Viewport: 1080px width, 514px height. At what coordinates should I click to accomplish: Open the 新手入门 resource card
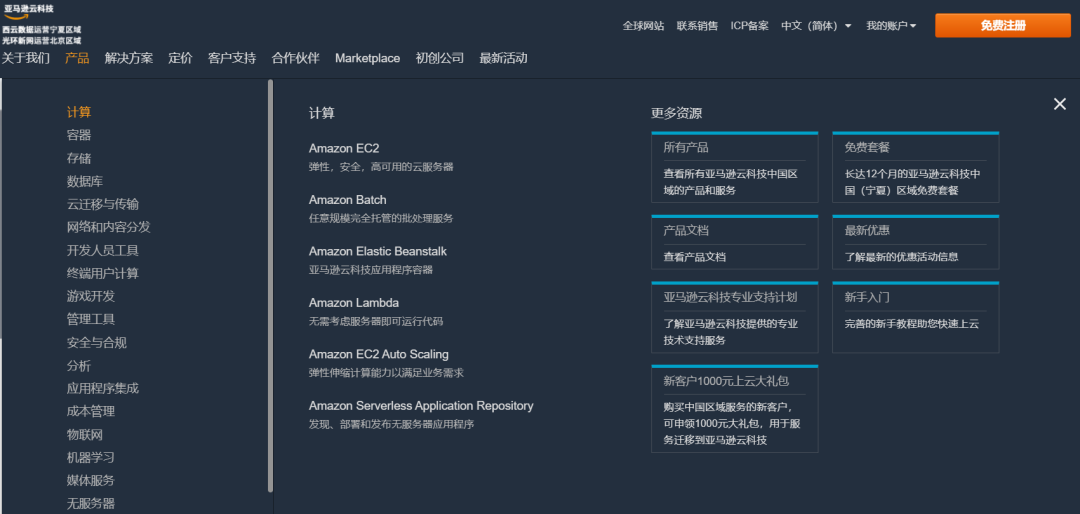point(915,317)
